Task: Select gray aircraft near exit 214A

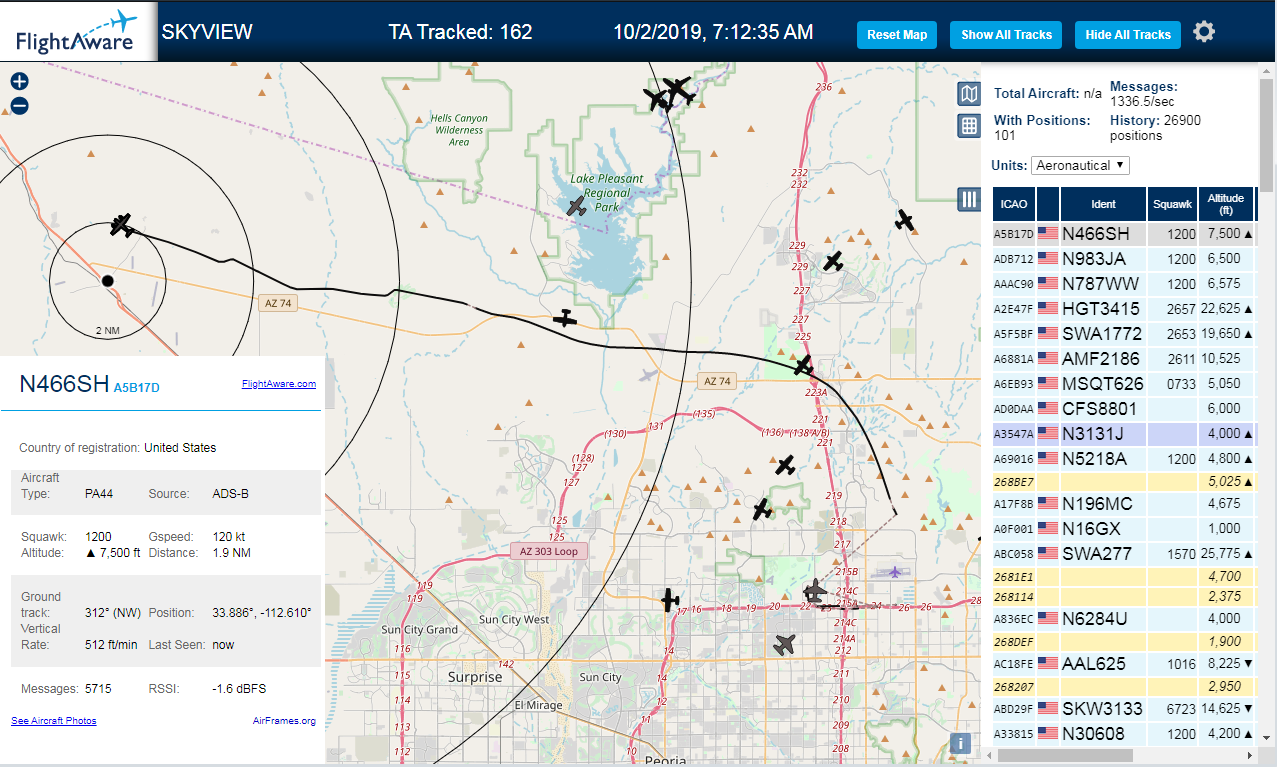Action: tap(784, 645)
